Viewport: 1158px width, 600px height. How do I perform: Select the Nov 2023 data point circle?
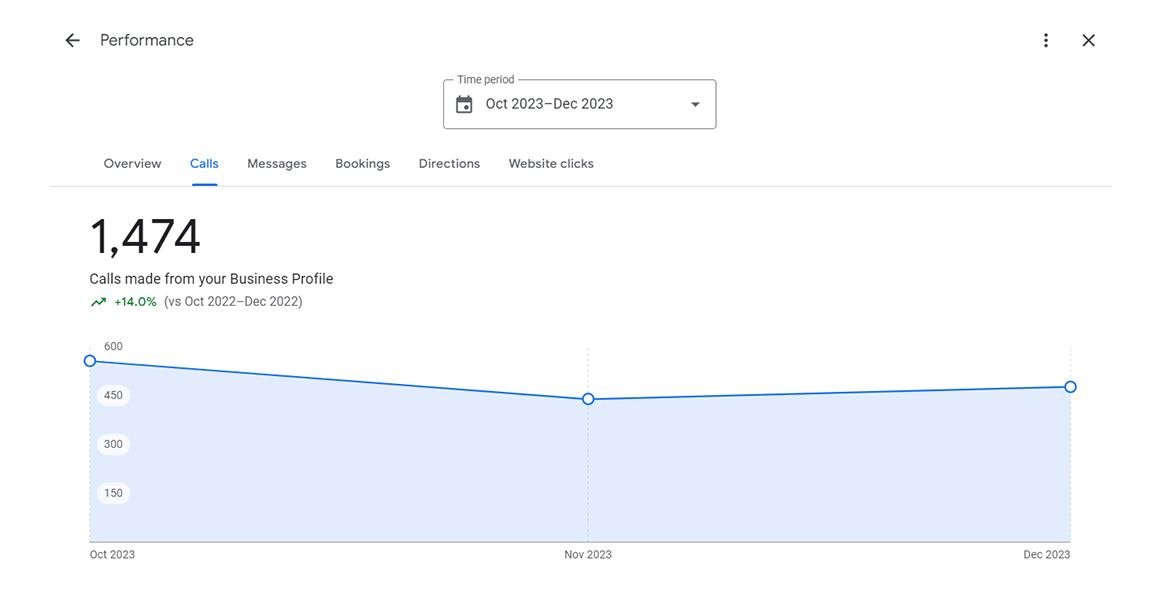point(588,399)
